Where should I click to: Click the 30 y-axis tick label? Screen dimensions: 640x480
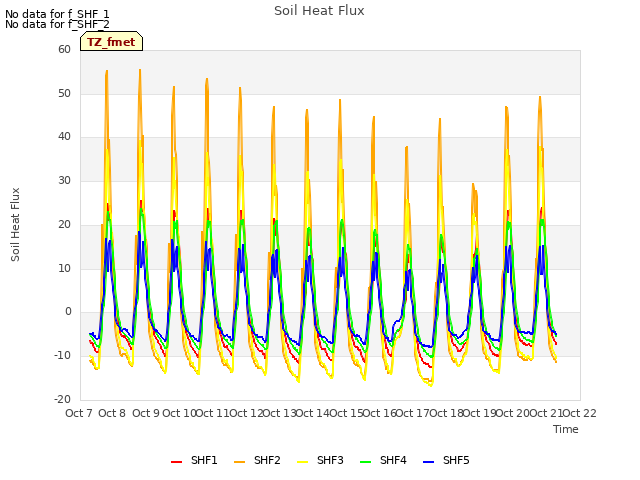pos(64,180)
